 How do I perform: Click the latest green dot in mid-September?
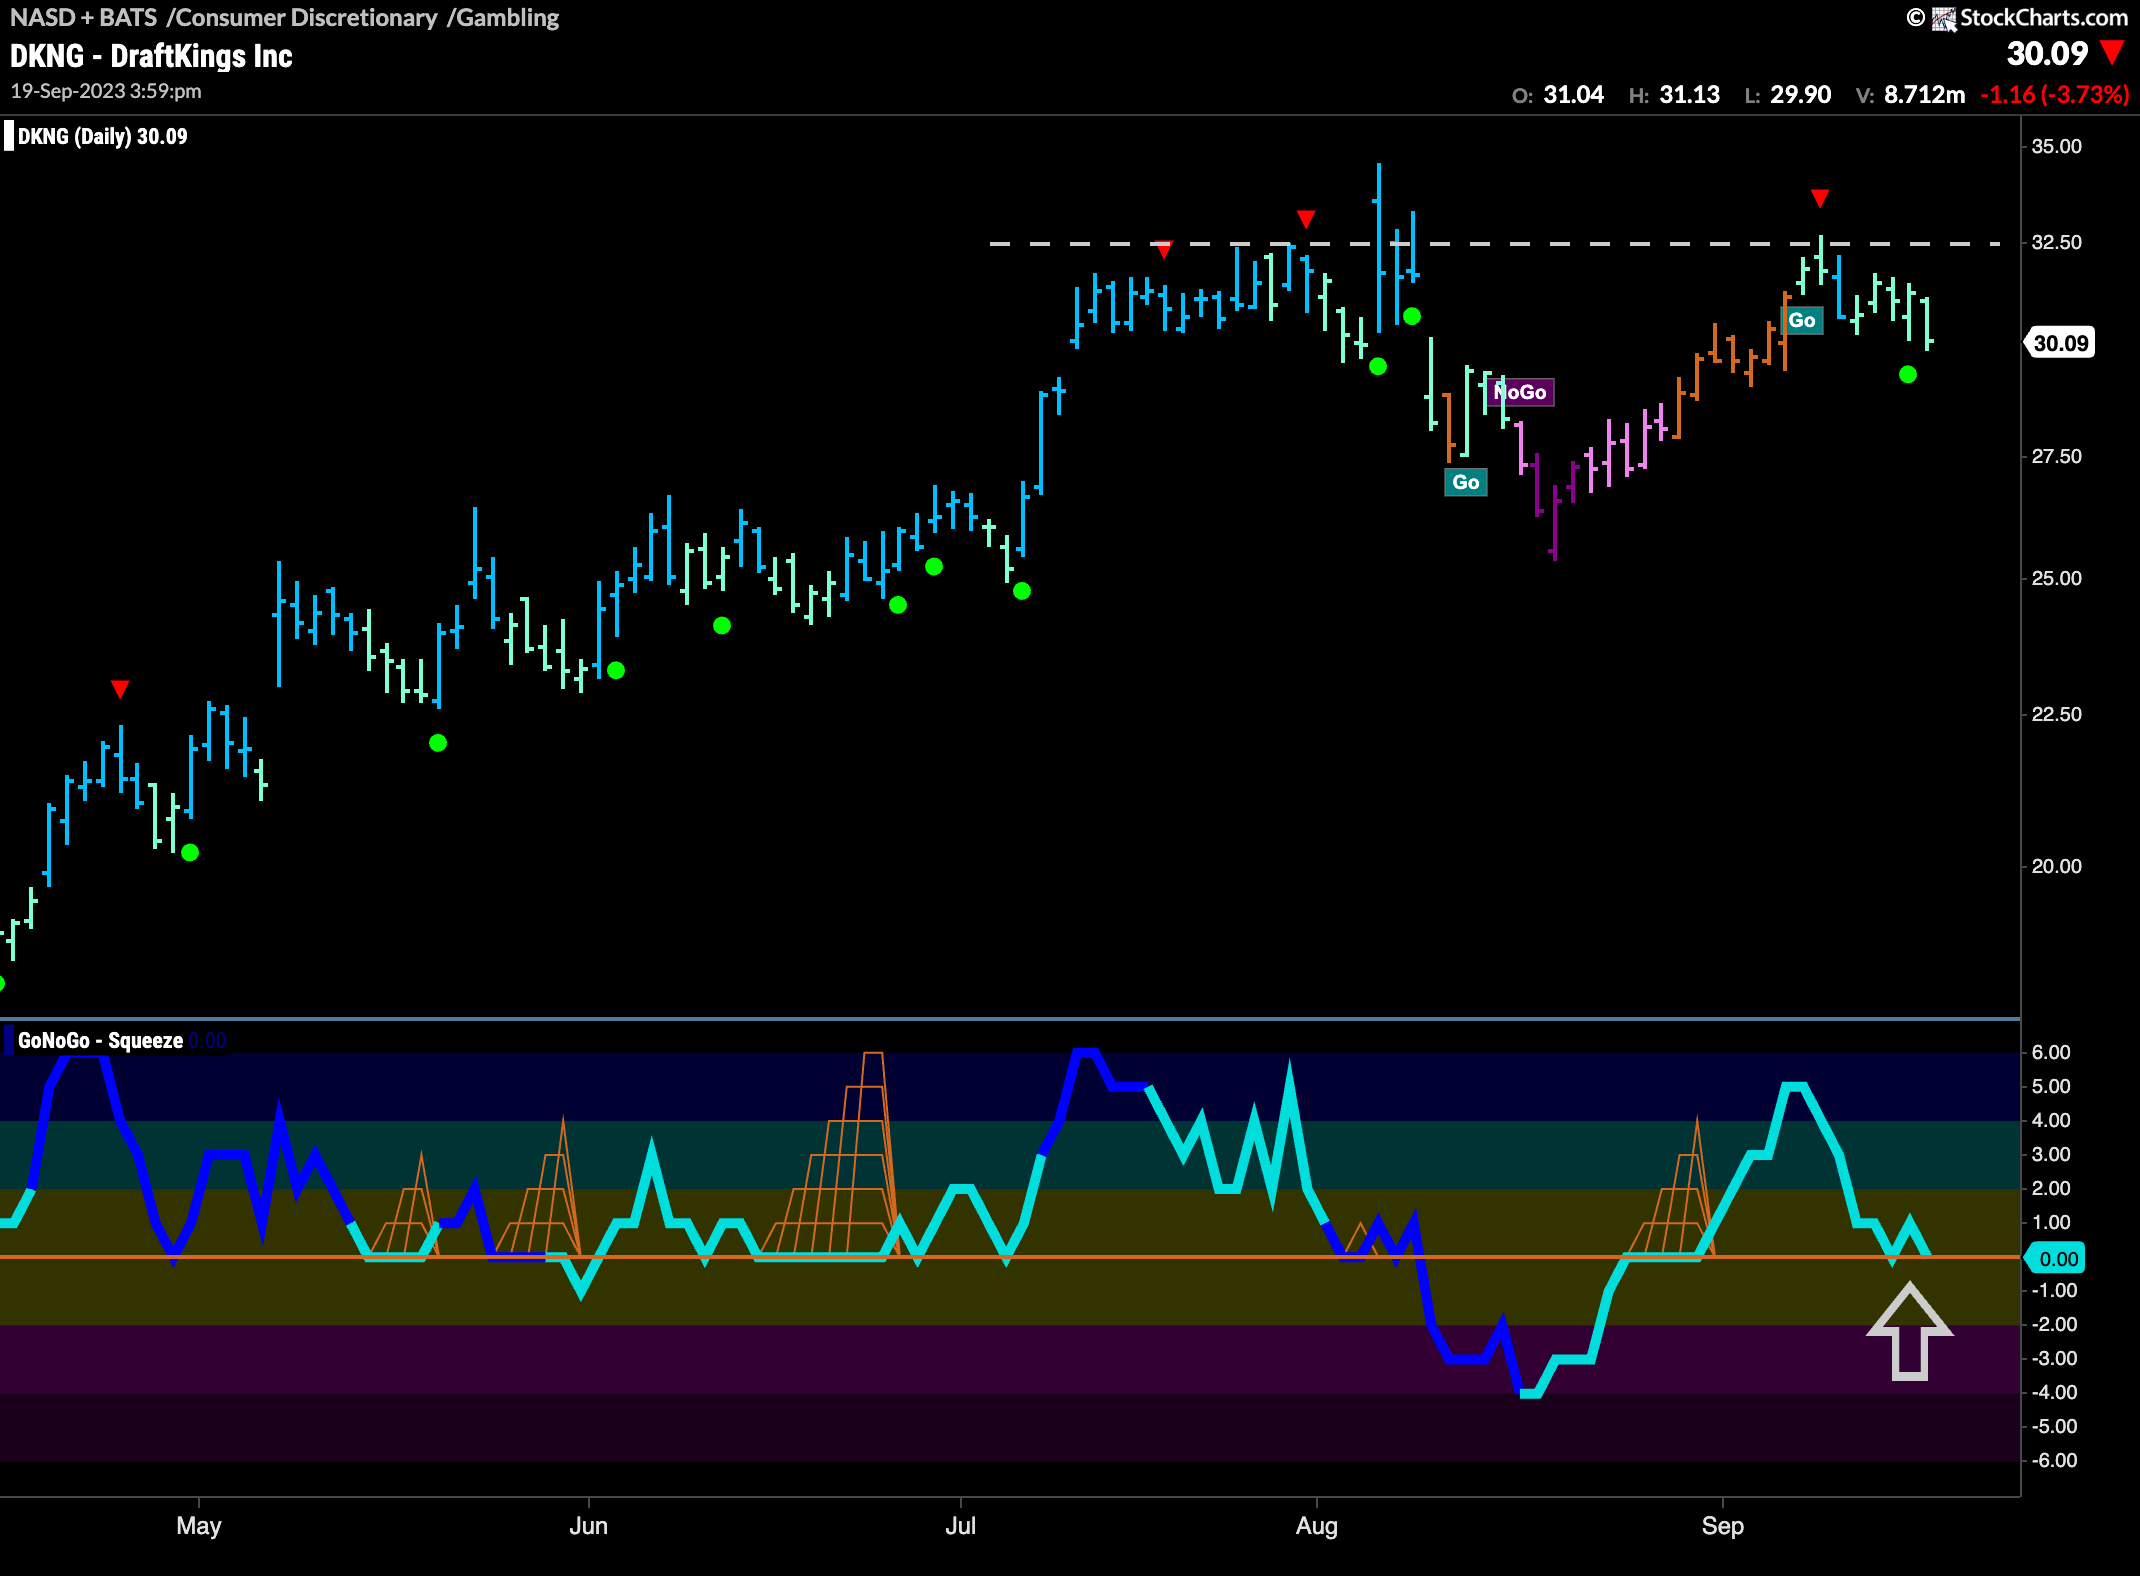pyautogui.click(x=1908, y=375)
